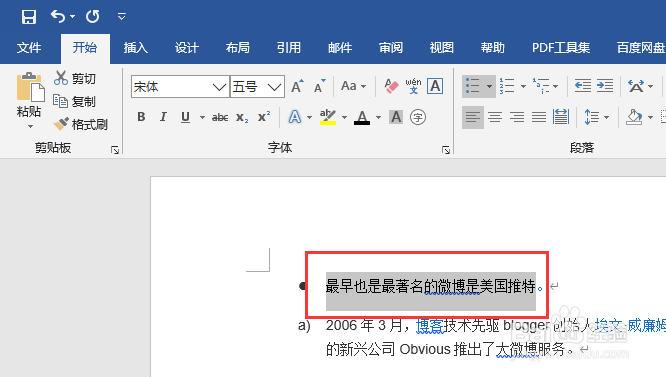666x377 pixels.
Task: Apply paragraph shading with the paint bucket
Action: click(x=634, y=117)
